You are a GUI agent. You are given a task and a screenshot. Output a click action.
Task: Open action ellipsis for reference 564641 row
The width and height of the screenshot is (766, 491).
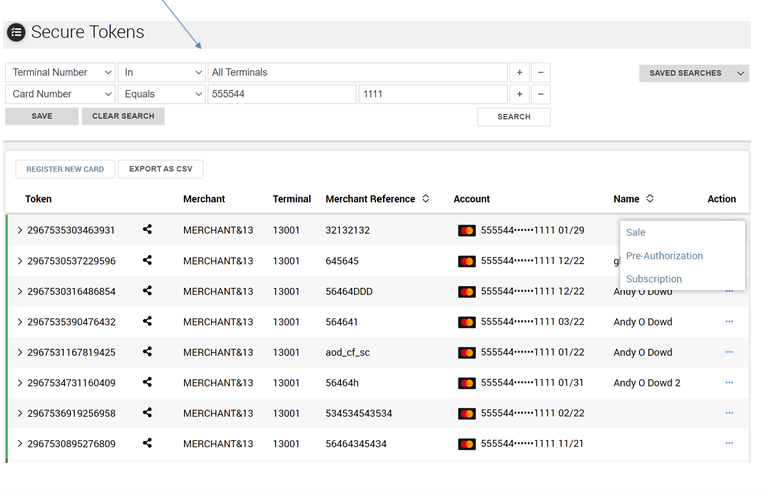tap(729, 322)
